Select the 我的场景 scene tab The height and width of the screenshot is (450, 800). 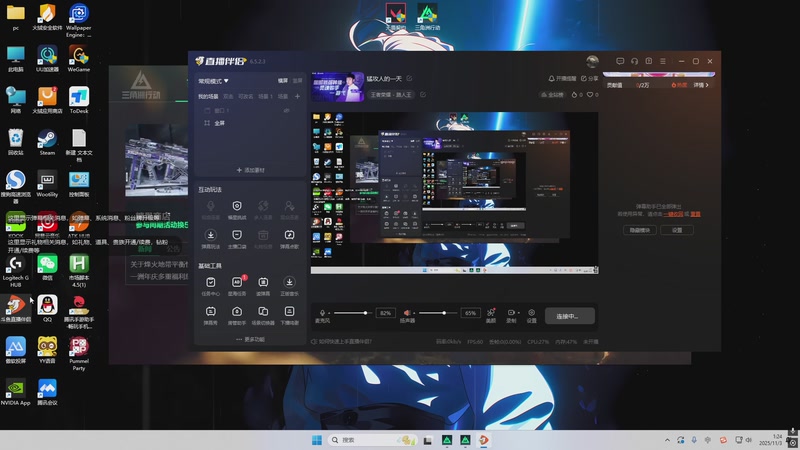pos(207,96)
